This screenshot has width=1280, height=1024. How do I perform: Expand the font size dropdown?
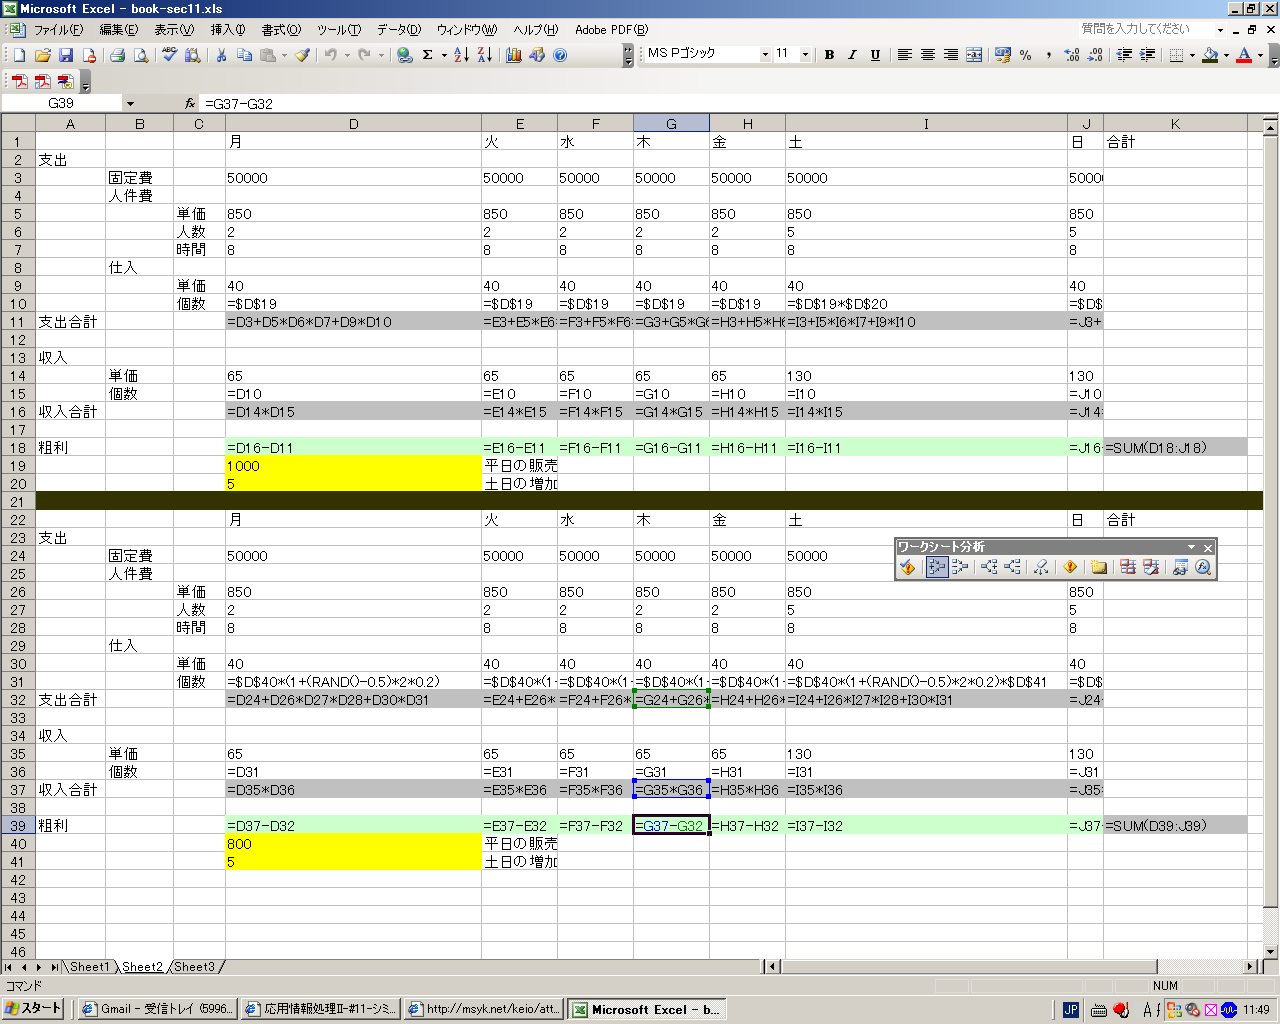click(805, 55)
